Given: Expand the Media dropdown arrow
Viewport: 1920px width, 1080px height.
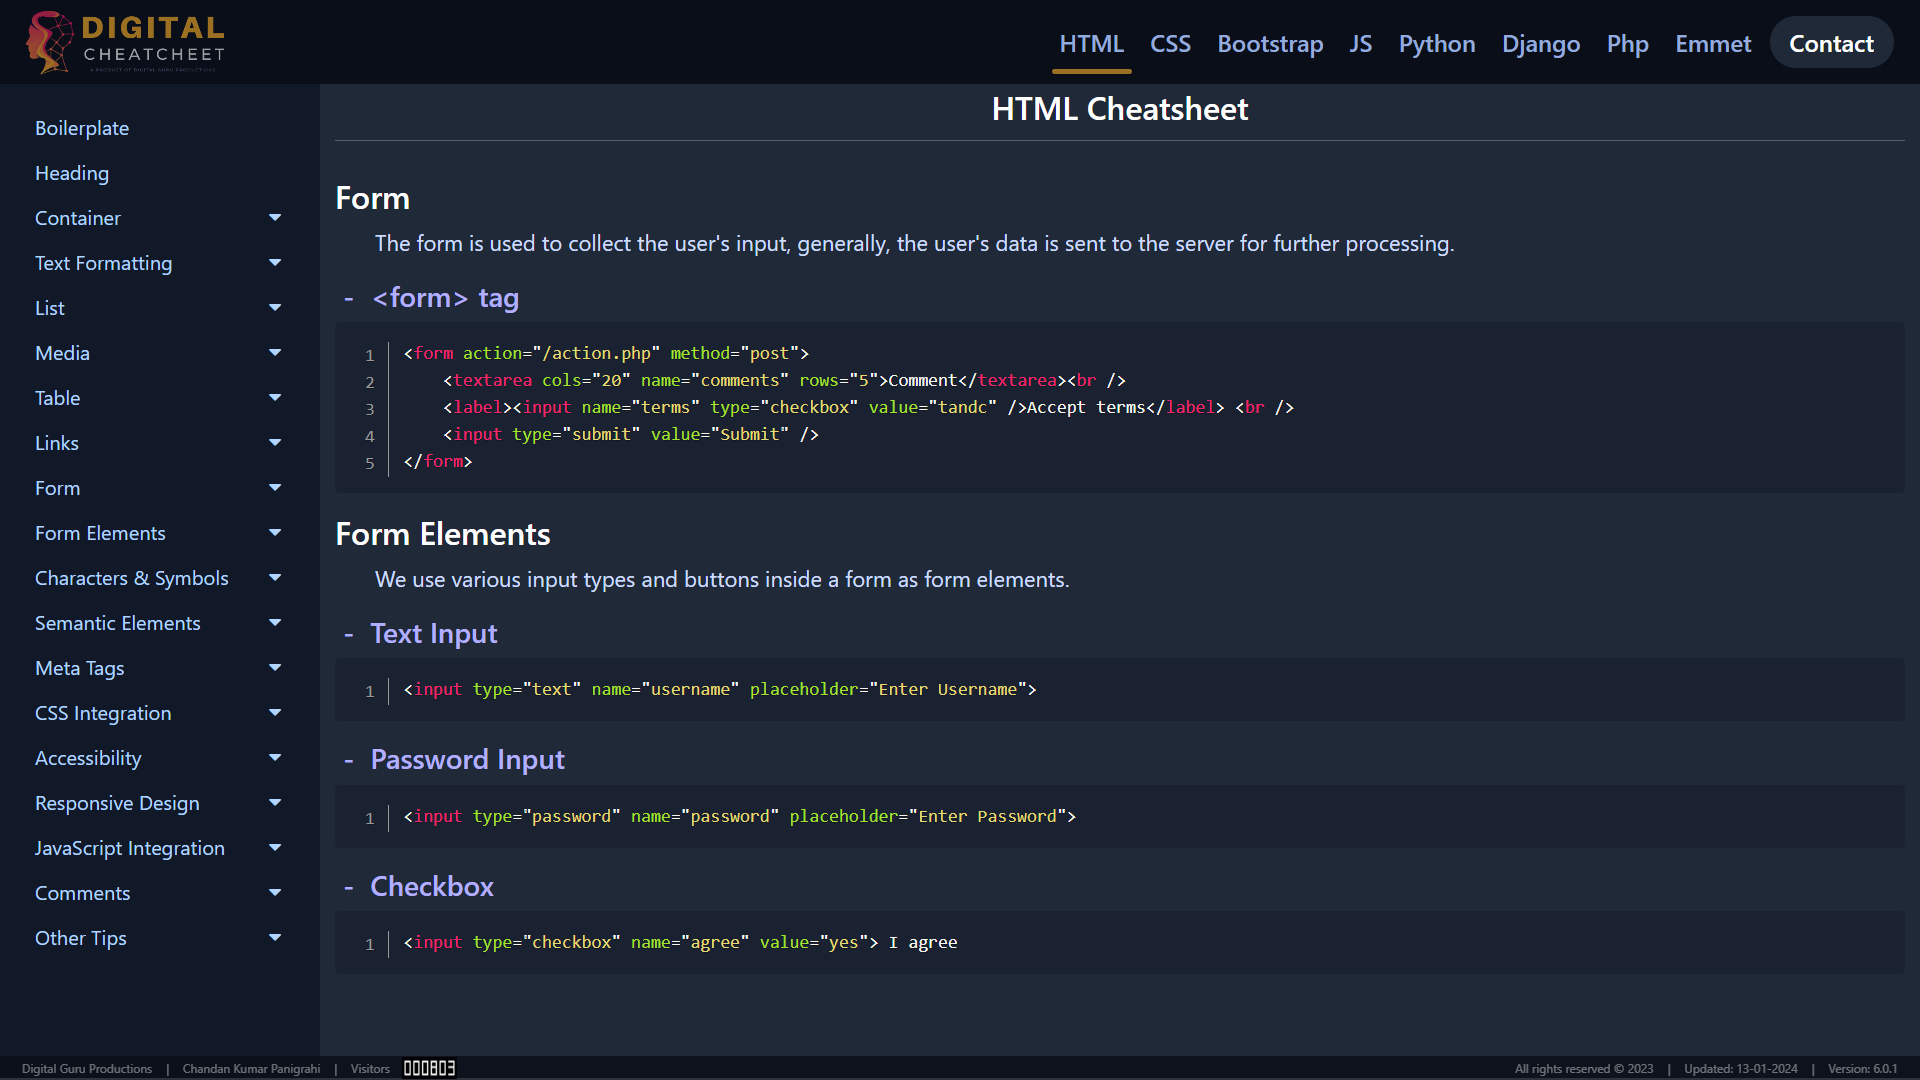Looking at the screenshot, I should (x=275, y=353).
